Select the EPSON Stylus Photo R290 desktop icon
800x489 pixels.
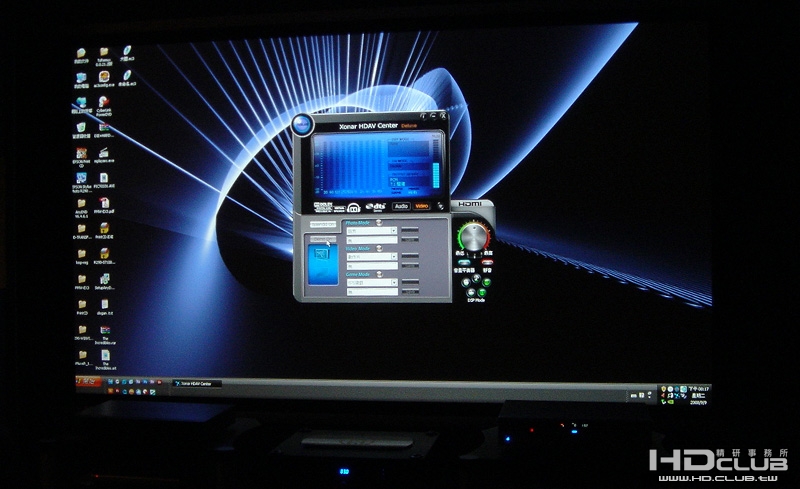click(81, 182)
